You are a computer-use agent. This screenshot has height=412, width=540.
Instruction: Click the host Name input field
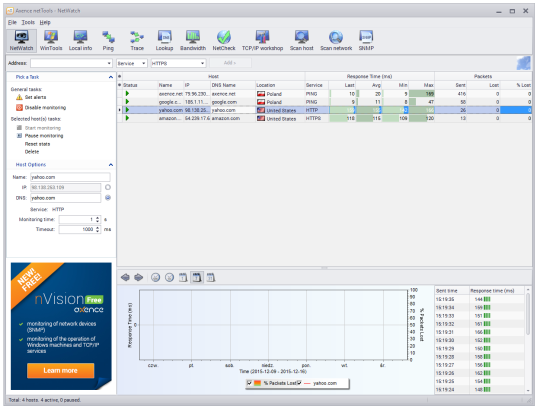click(70, 177)
